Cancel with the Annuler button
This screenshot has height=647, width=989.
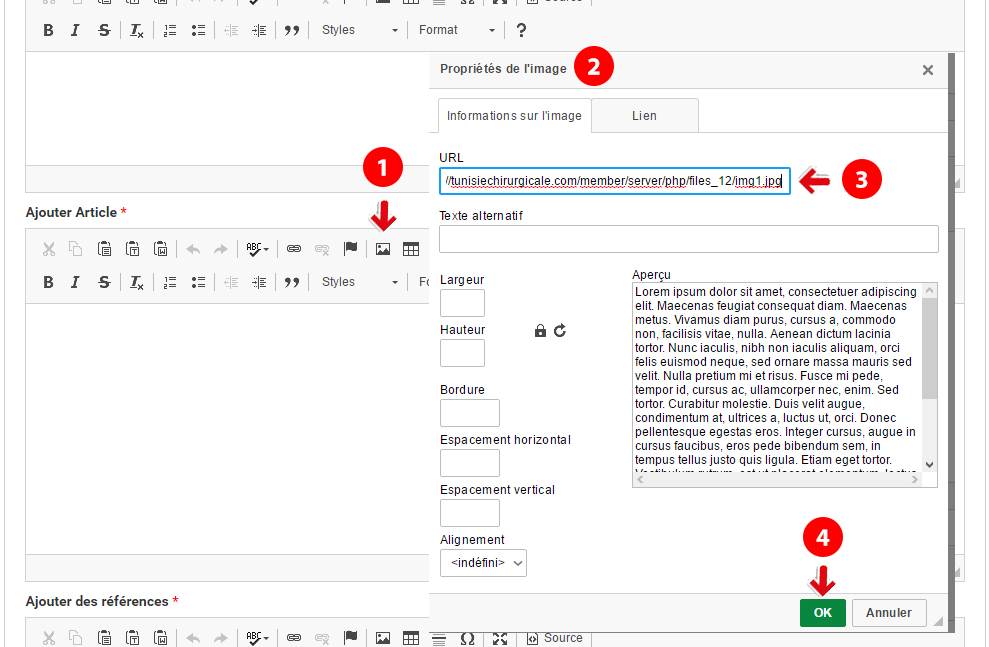point(889,613)
